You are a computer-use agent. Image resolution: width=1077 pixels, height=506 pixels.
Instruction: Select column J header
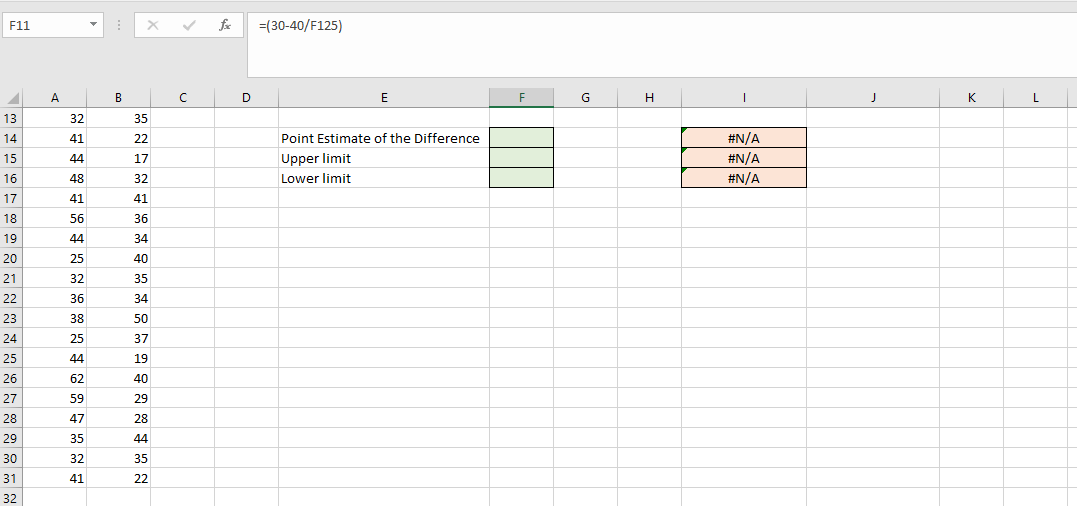click(873, 98)
